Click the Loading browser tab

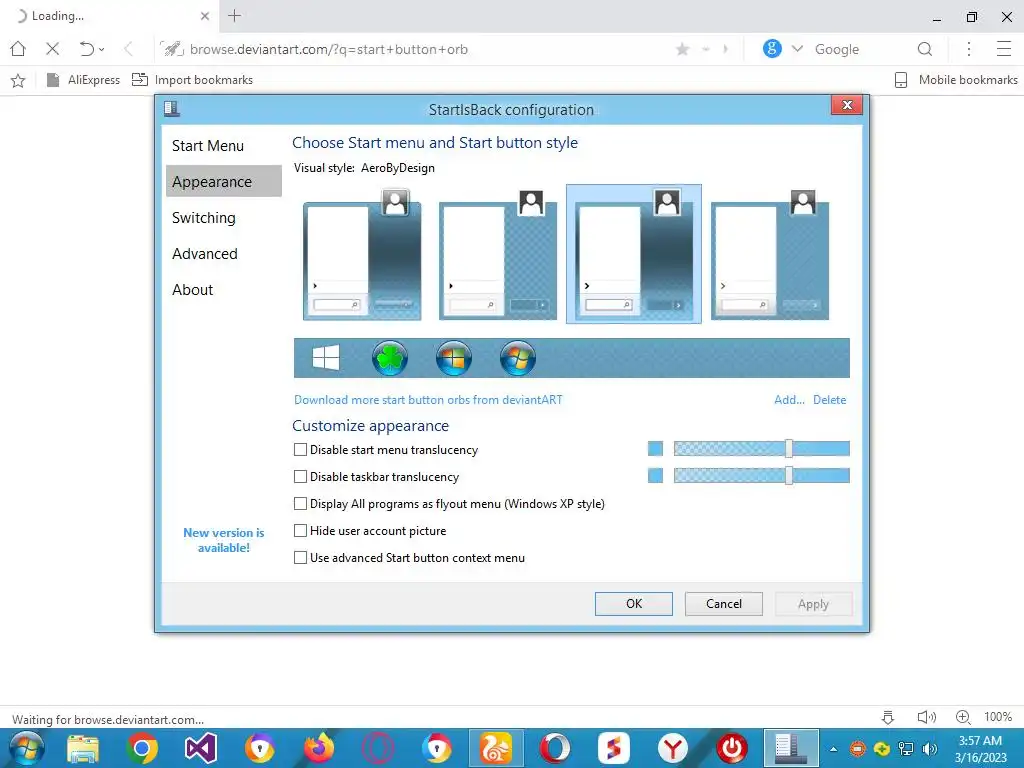click(x=108, y=16)
